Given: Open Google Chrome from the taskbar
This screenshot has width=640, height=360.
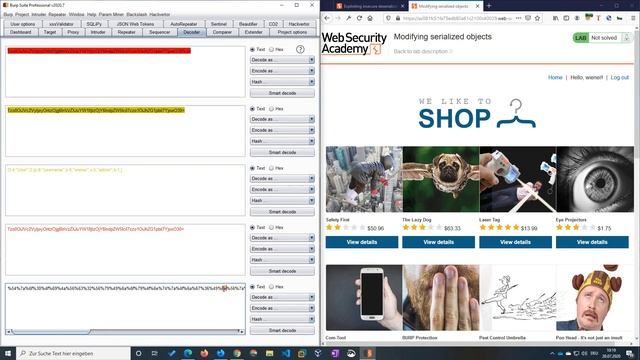Looking at the screenshot, I should pos(237,353).
